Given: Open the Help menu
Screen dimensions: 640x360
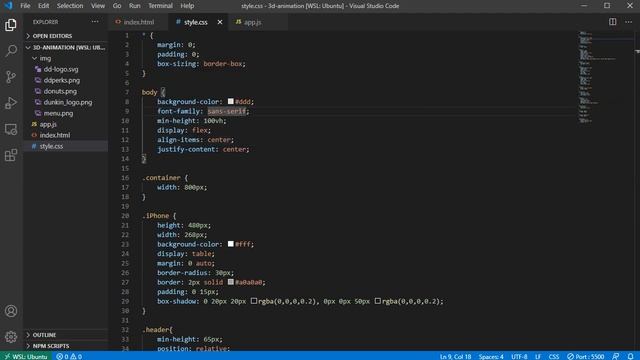Looking at the screenshot, I should tap(187, 6).
